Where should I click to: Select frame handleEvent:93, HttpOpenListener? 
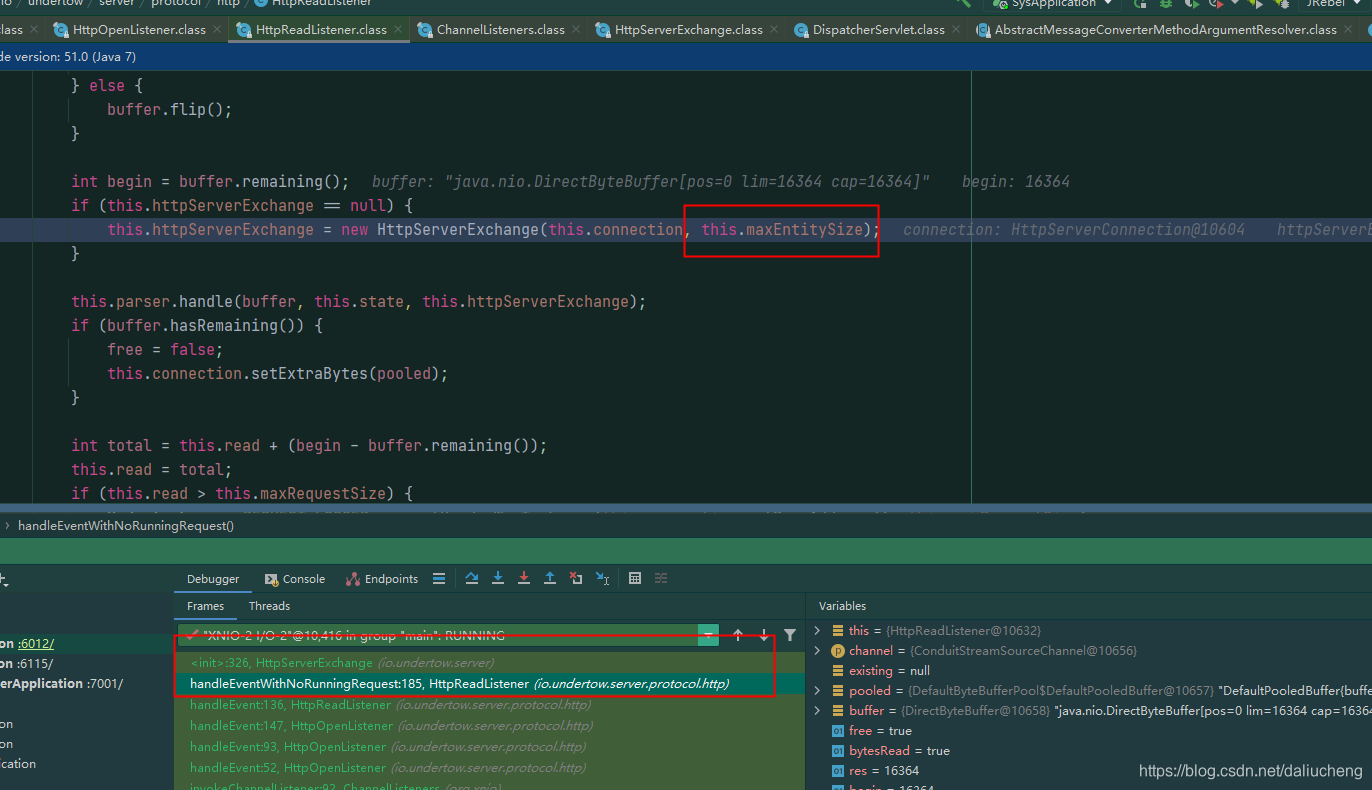tap(388, 747)
